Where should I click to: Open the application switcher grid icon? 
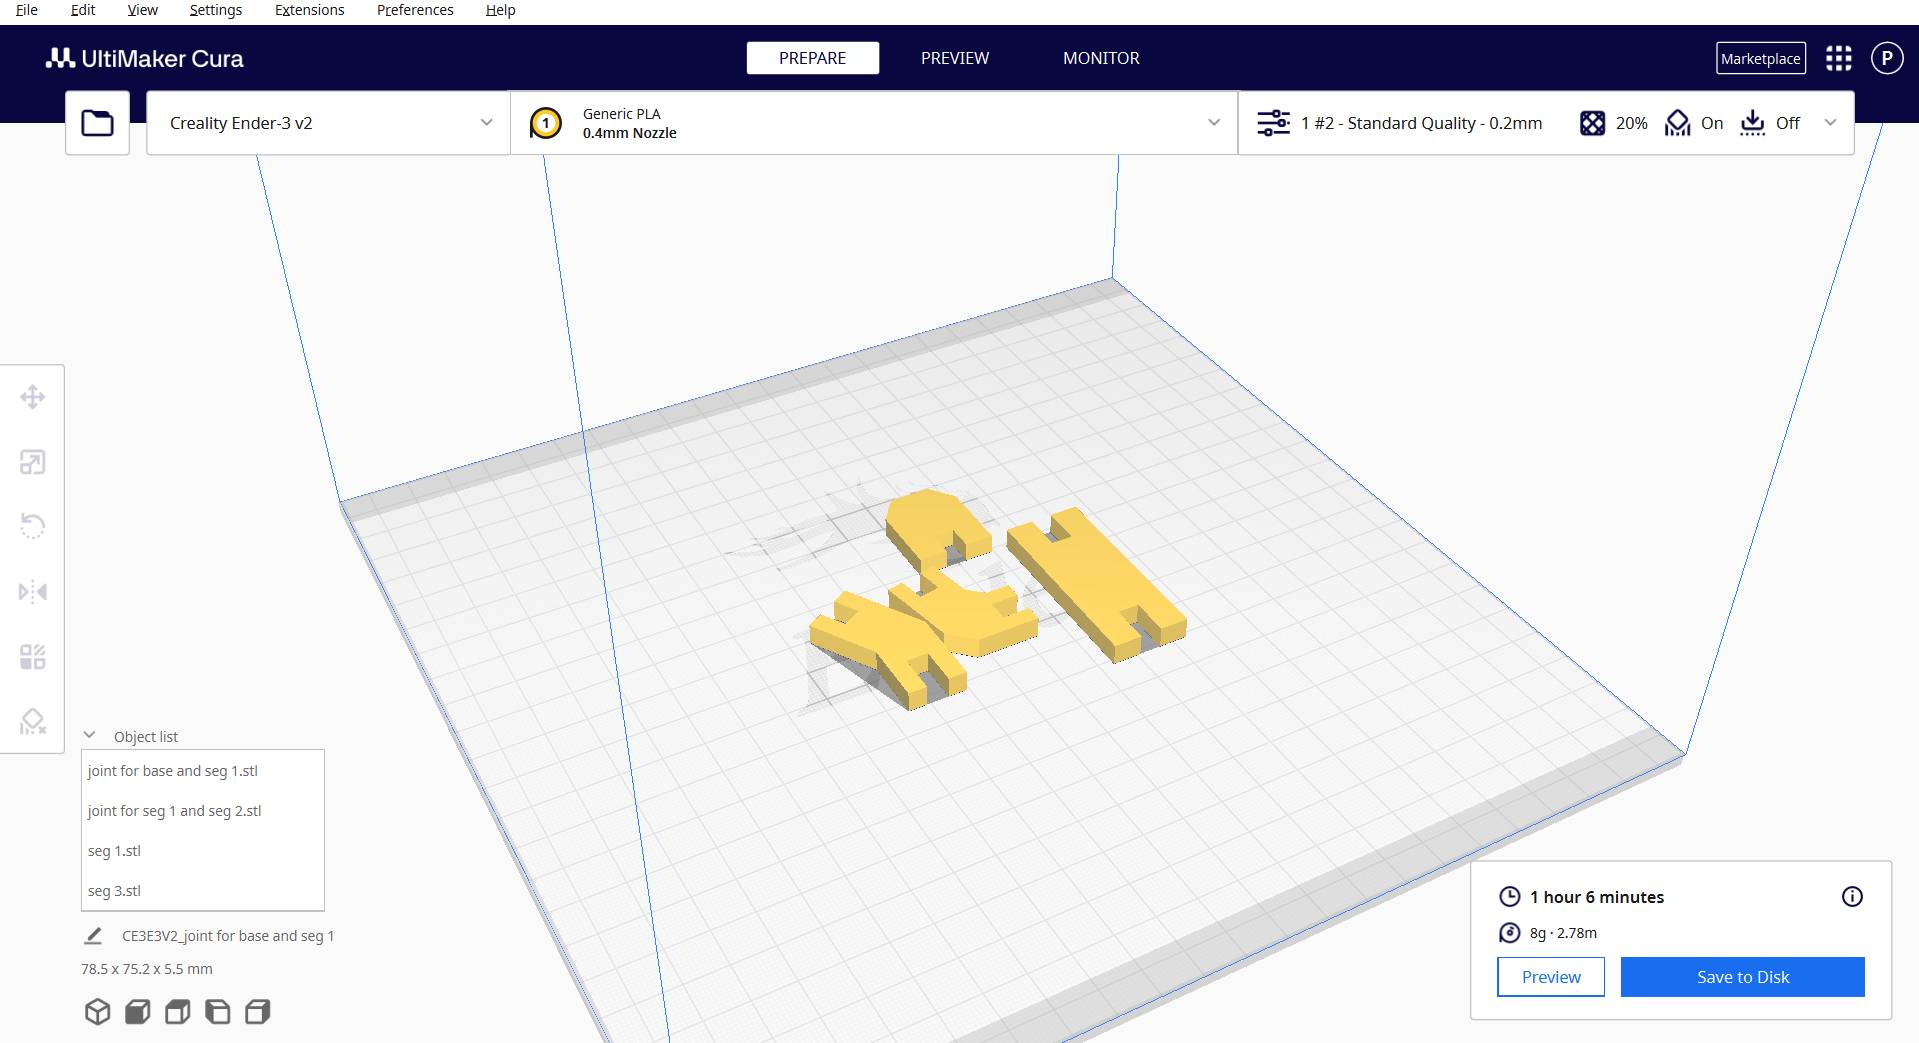click(x=1838, y=58)
